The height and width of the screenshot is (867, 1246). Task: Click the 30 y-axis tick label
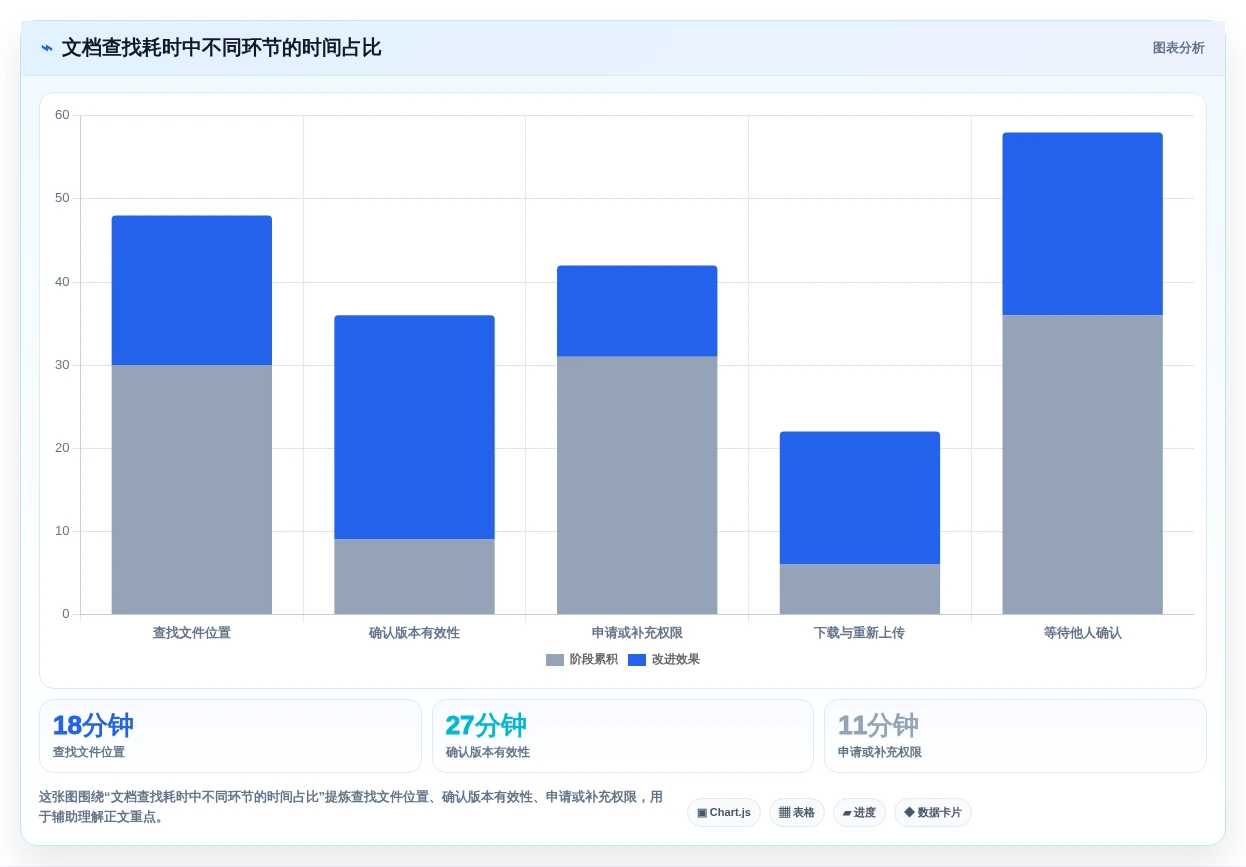click(x=62, y=365)
